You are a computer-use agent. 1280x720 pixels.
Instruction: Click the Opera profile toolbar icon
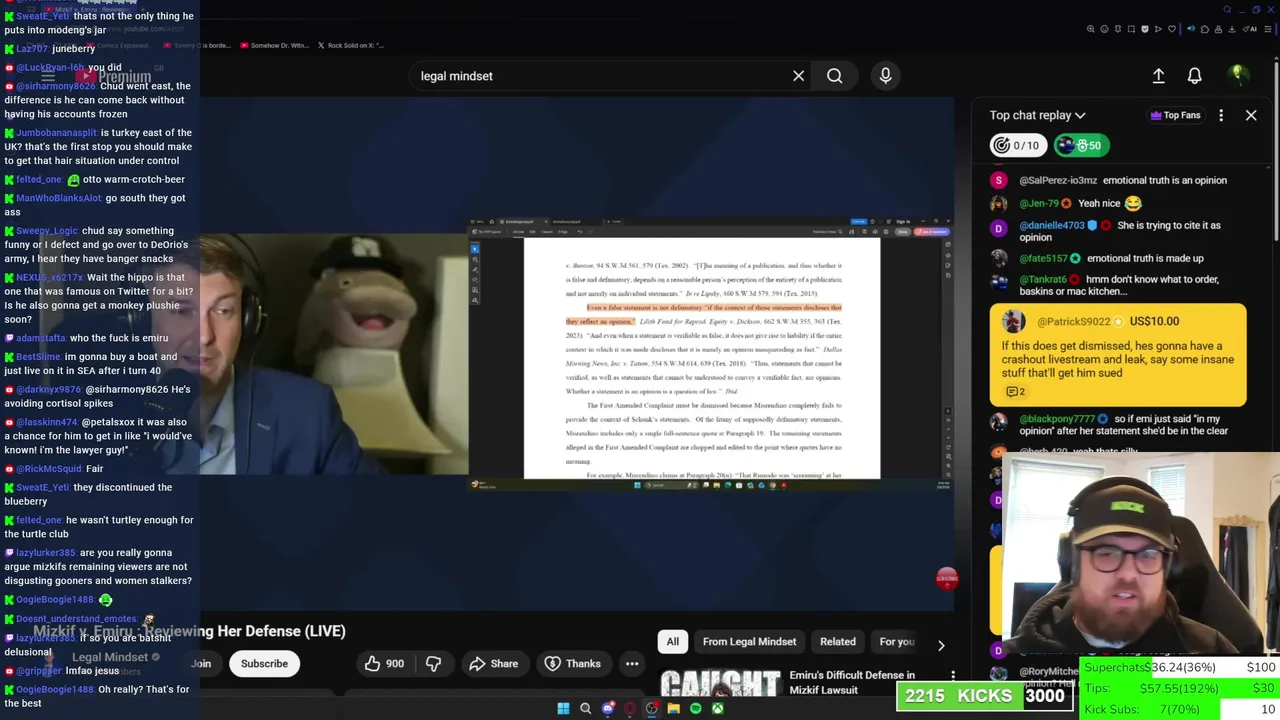coord(1218,29)
